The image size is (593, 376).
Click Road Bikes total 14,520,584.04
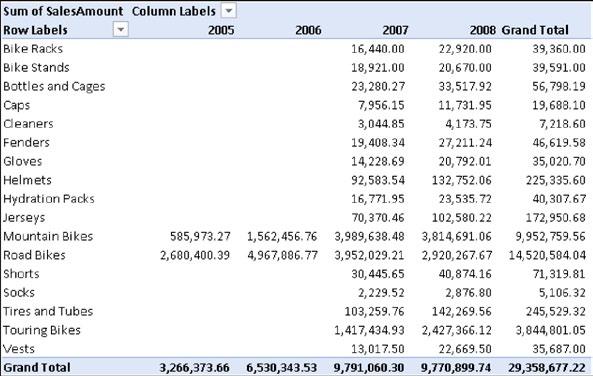tap(547, 255)
